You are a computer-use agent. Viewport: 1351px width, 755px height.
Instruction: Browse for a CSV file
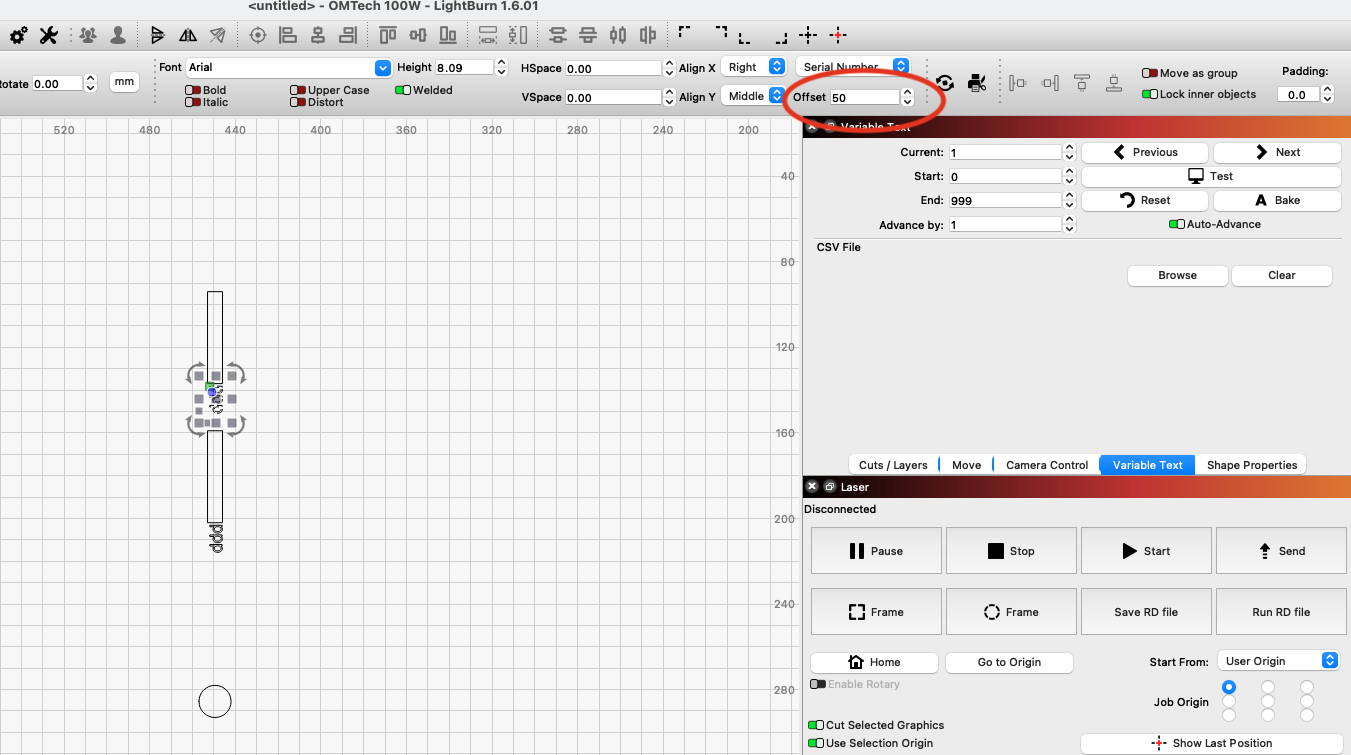(1177, 275)
